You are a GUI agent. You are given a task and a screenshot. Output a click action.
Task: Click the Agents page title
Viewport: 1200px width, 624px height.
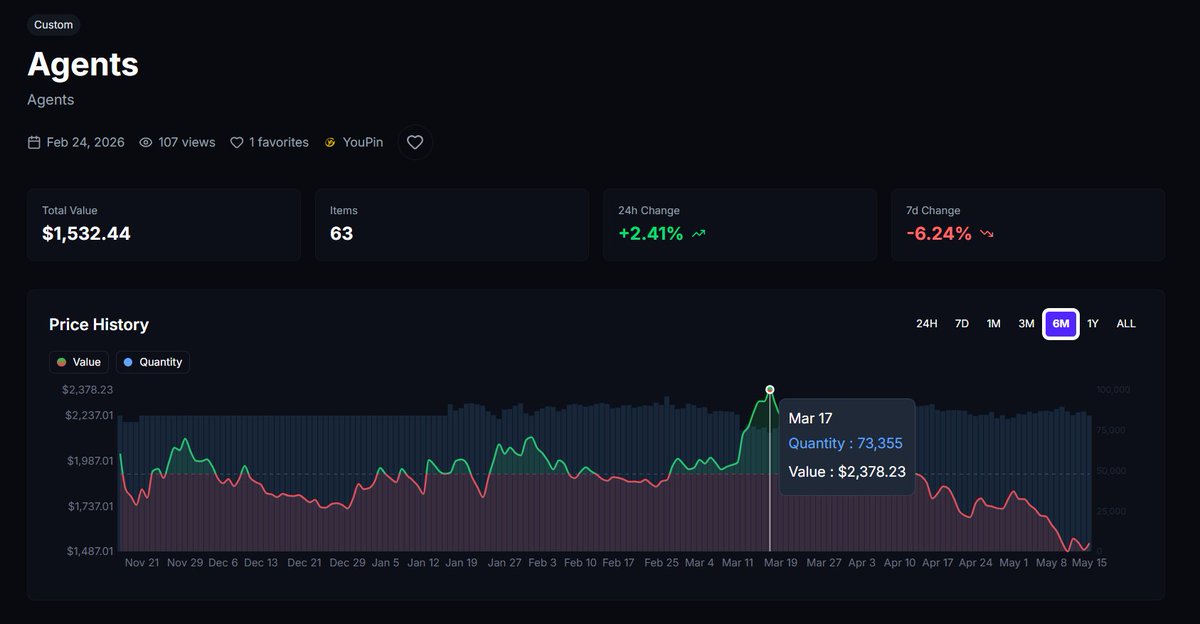pos(83,64)
